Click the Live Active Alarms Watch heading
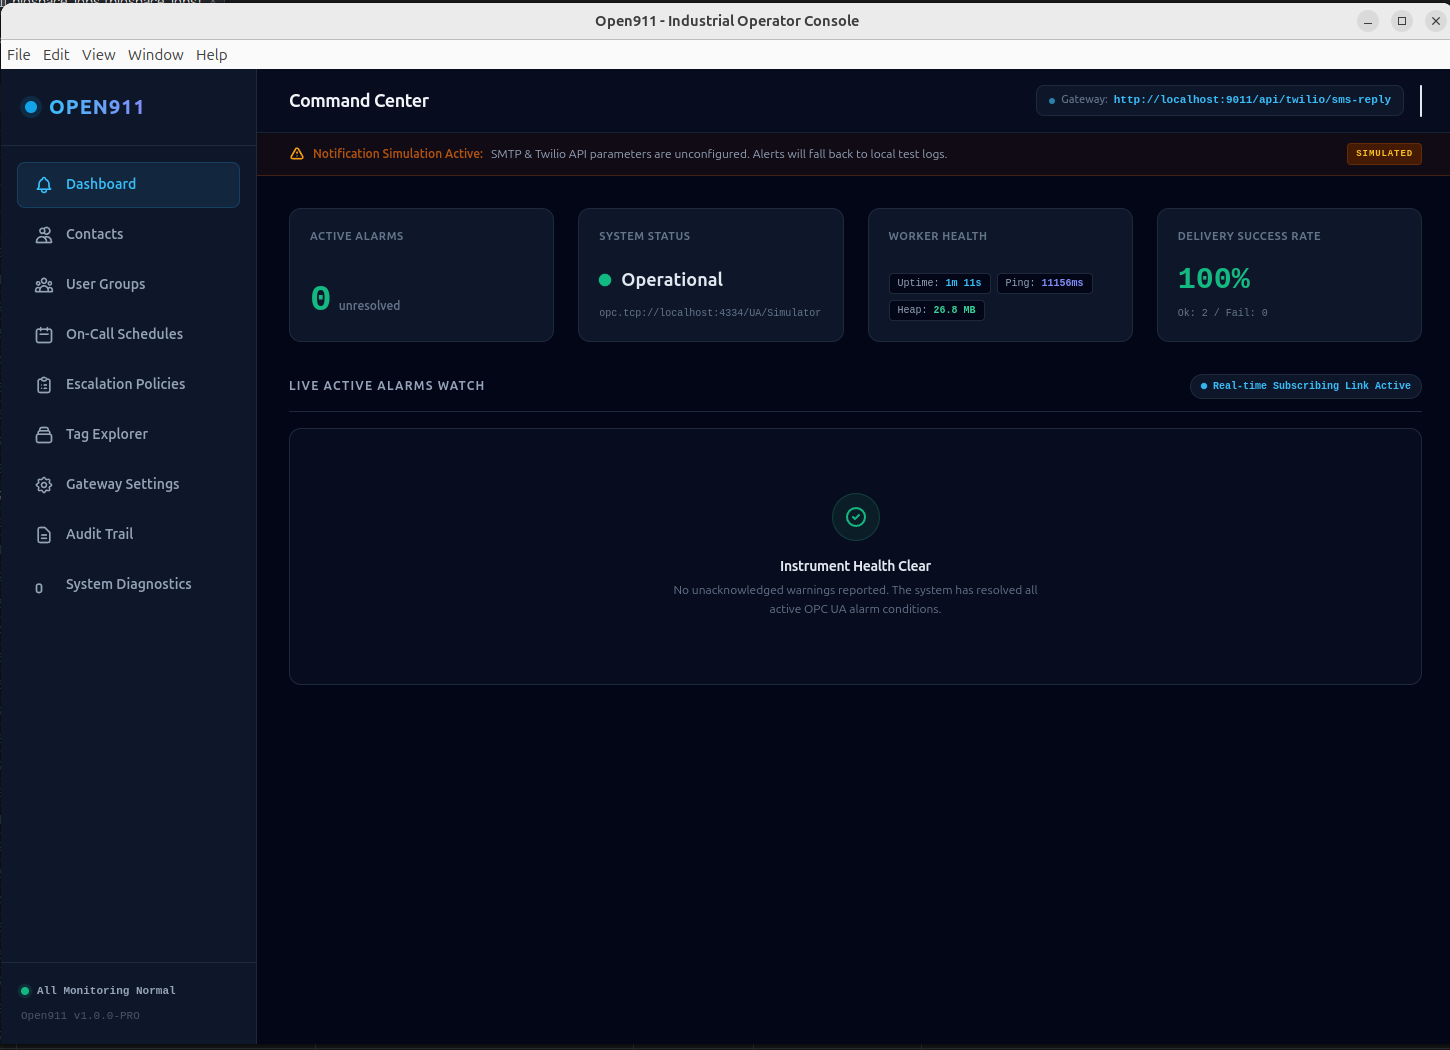This screenshot has width=1450, height=1050. tap(387, 386)
